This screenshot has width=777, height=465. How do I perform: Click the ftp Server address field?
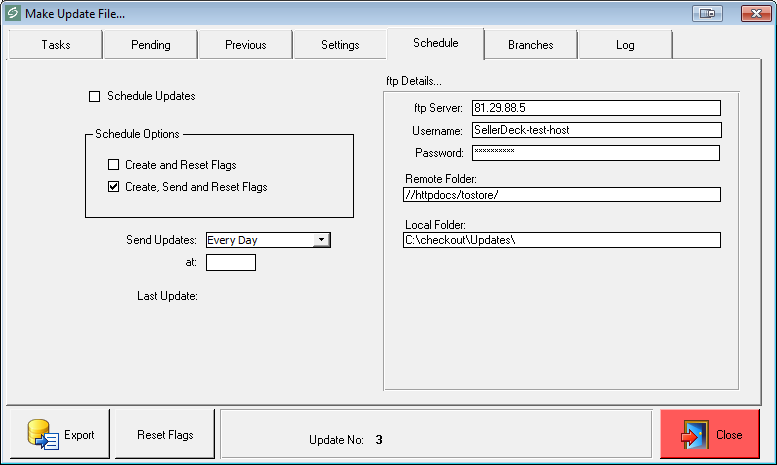tap(594, 108)
